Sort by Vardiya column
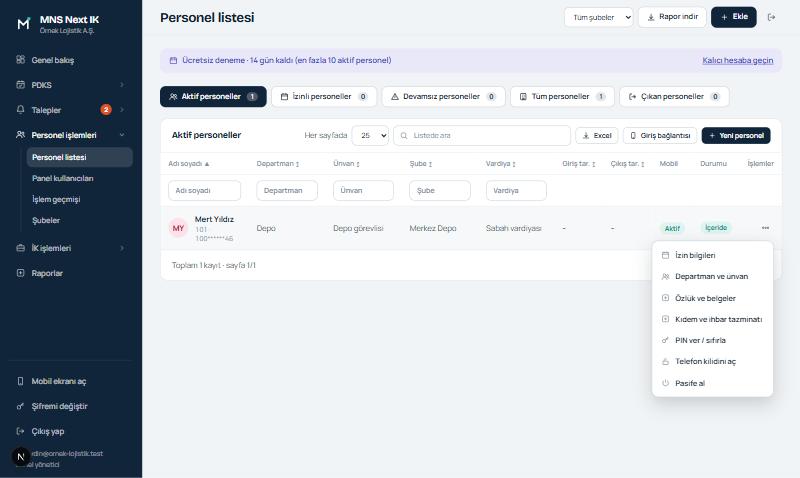The image size is (800, 478). click(x=501, y=164)
